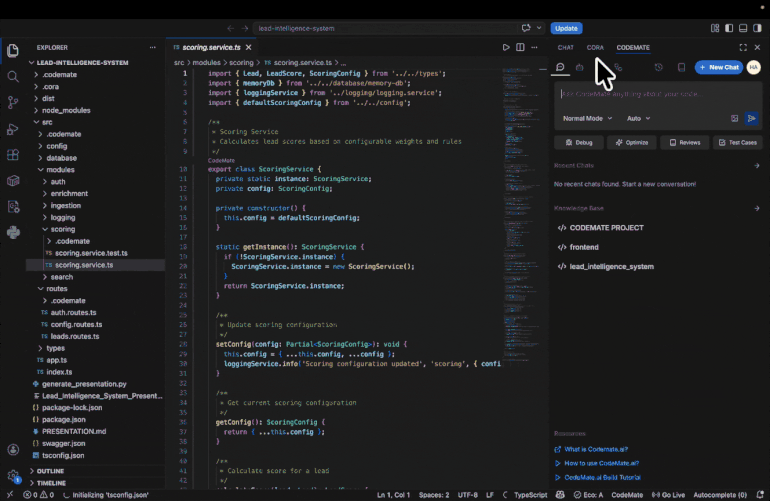Open Explorer Views and More Actions menu
This screenshot has height=501, width=770.
click(153, 48)
